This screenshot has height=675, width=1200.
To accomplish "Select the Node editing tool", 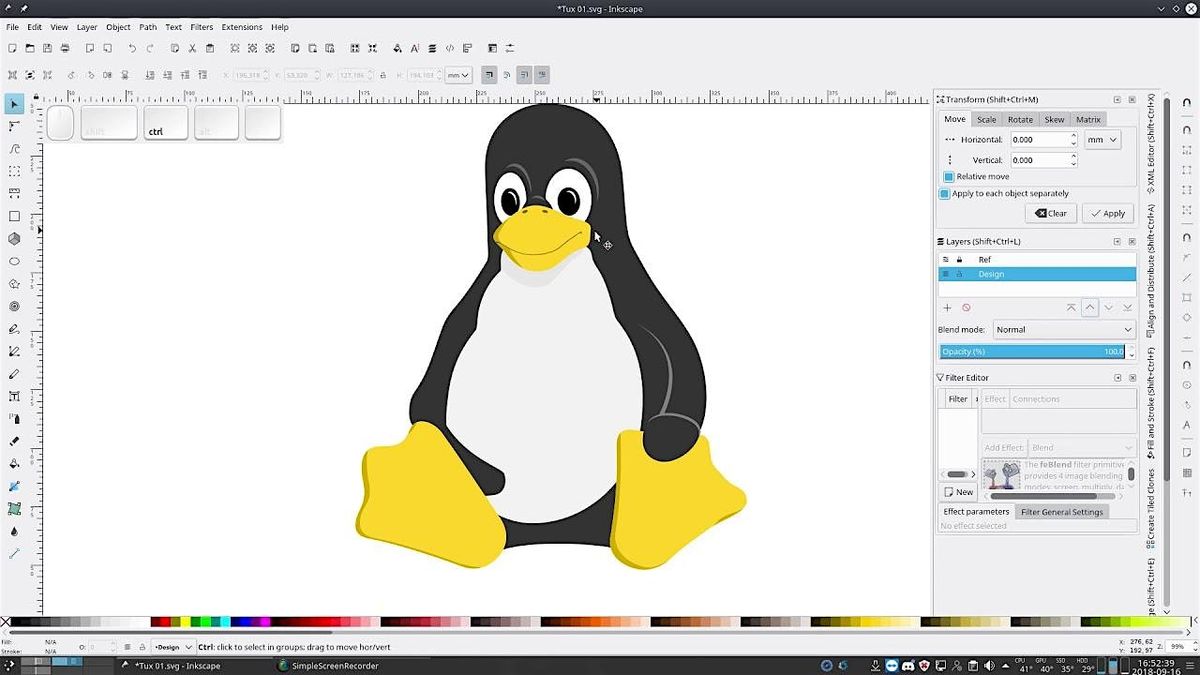I will [14, 126].
